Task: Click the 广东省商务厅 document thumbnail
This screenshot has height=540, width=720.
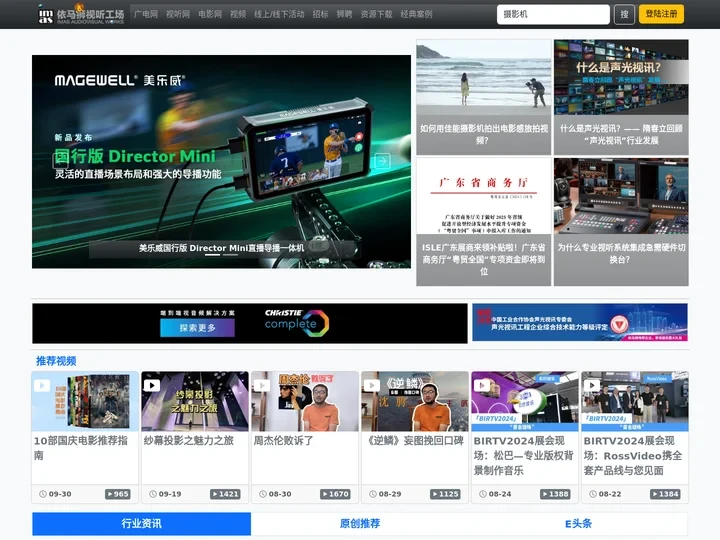Action: (x=484, y=196)
